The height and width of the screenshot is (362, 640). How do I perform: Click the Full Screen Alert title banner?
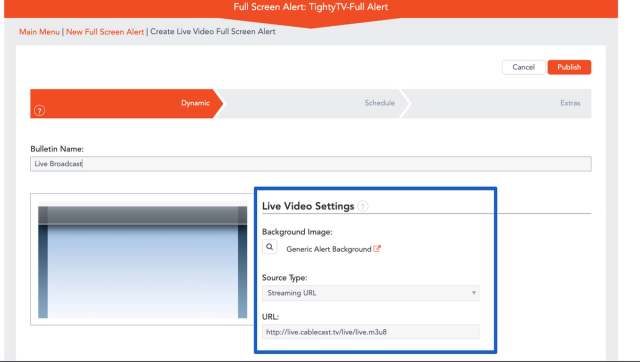click(x=311, y=7)
